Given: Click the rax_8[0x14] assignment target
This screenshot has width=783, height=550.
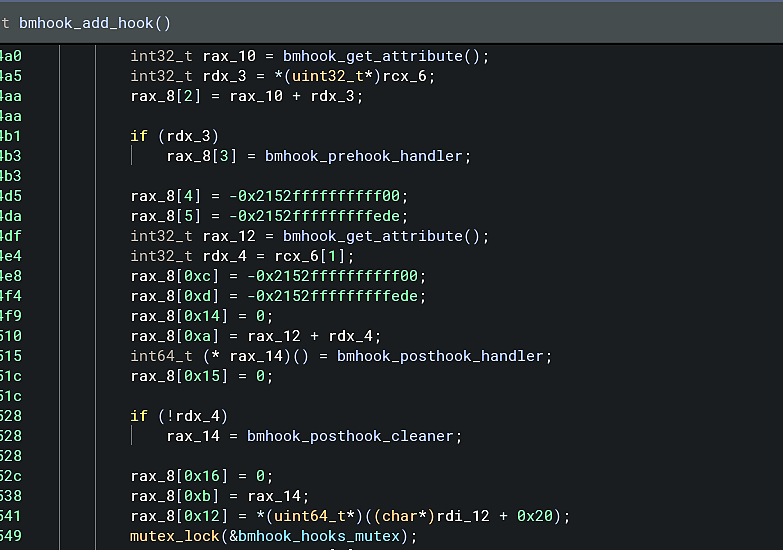Looking at the screenshot, I should (179, 316).
